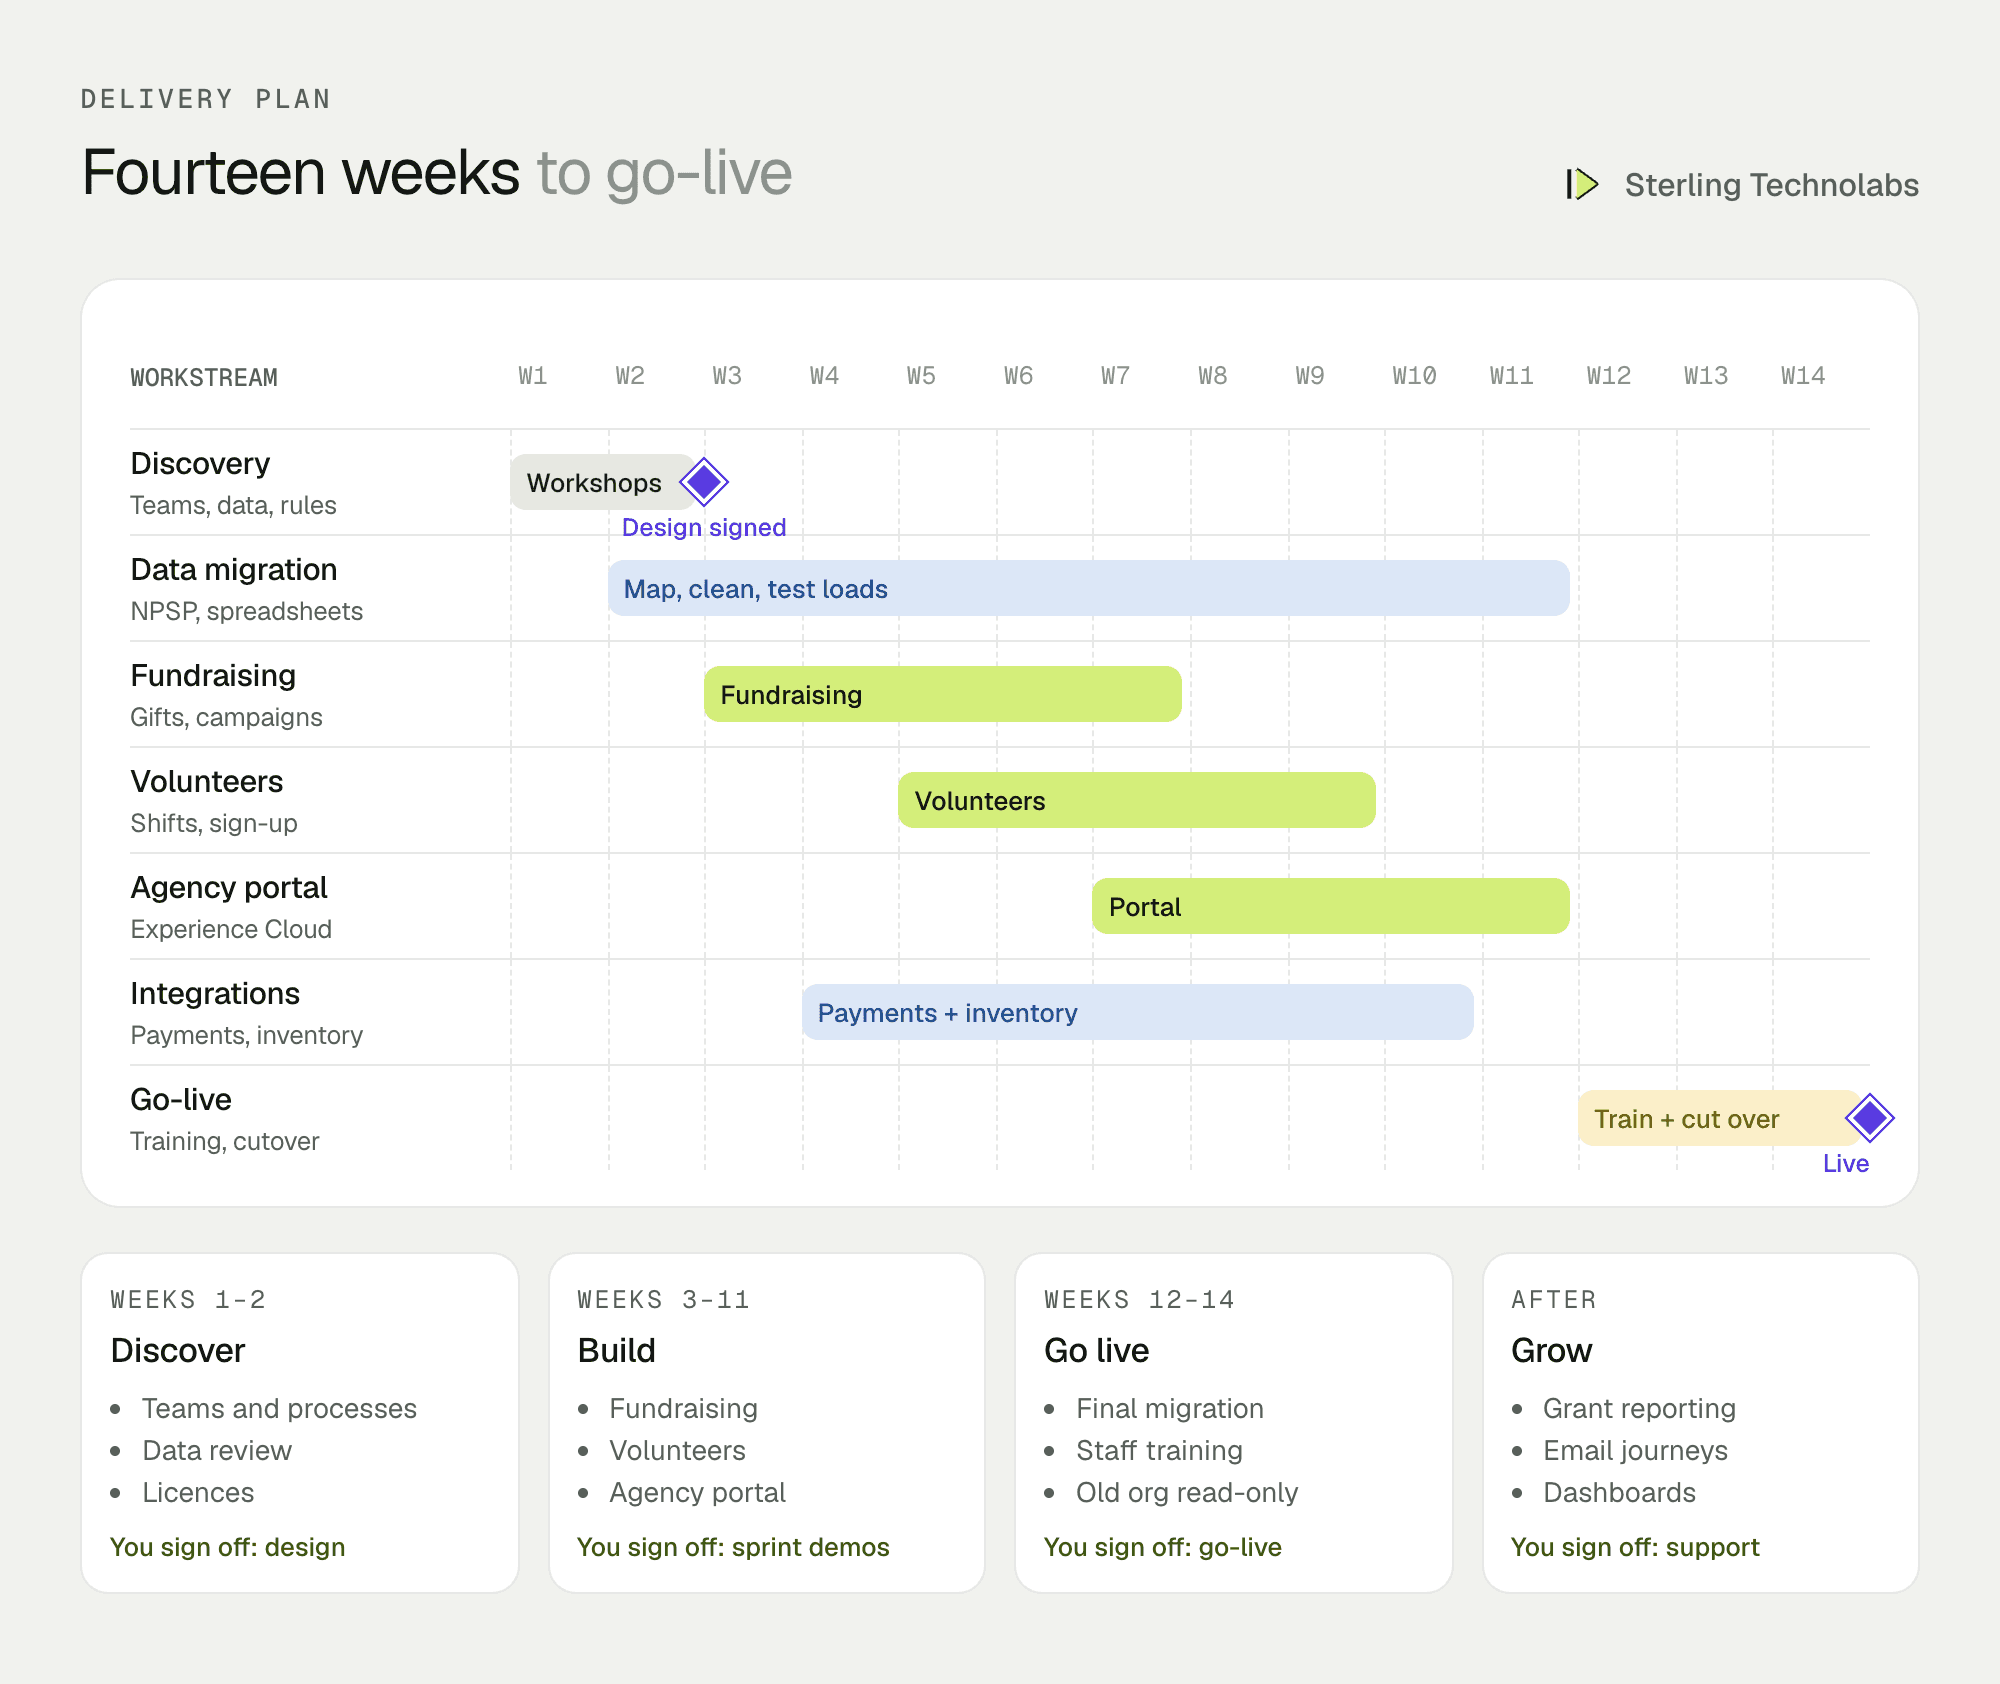This screenshot has width=2000, height=1684.
Task: Click the W9 week column header
Action: click(x=1310, y=376)
